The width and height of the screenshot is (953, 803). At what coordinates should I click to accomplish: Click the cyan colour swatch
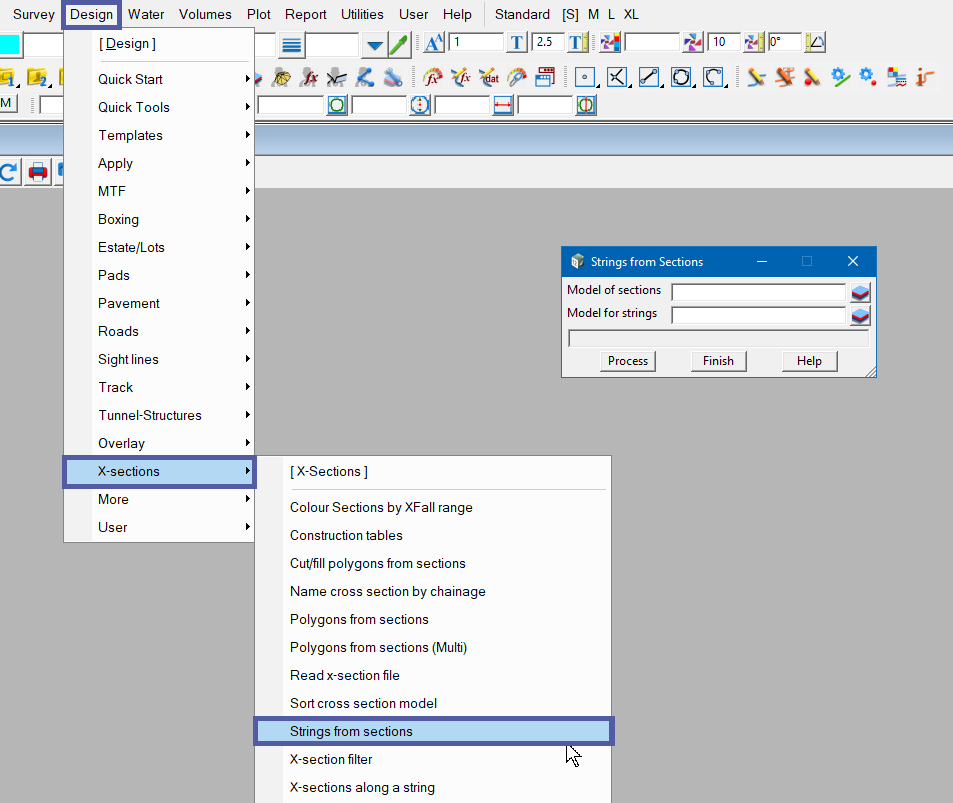pyautogui.click(x=10, y=44)
